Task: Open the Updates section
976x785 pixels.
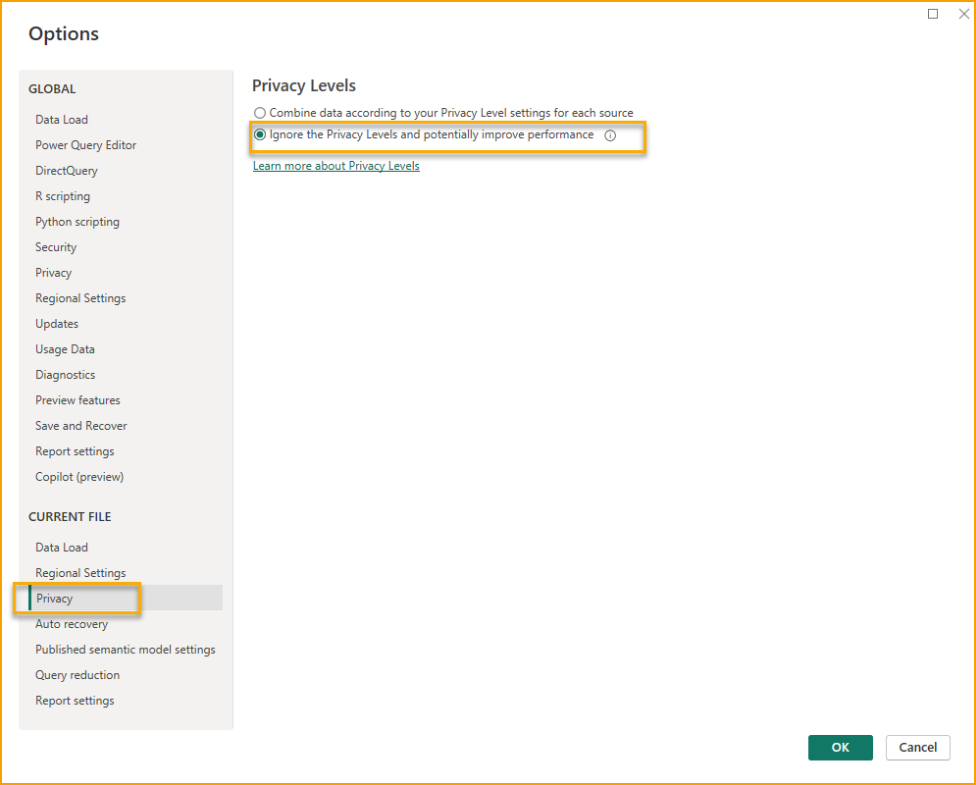Action: click(56, 323)
